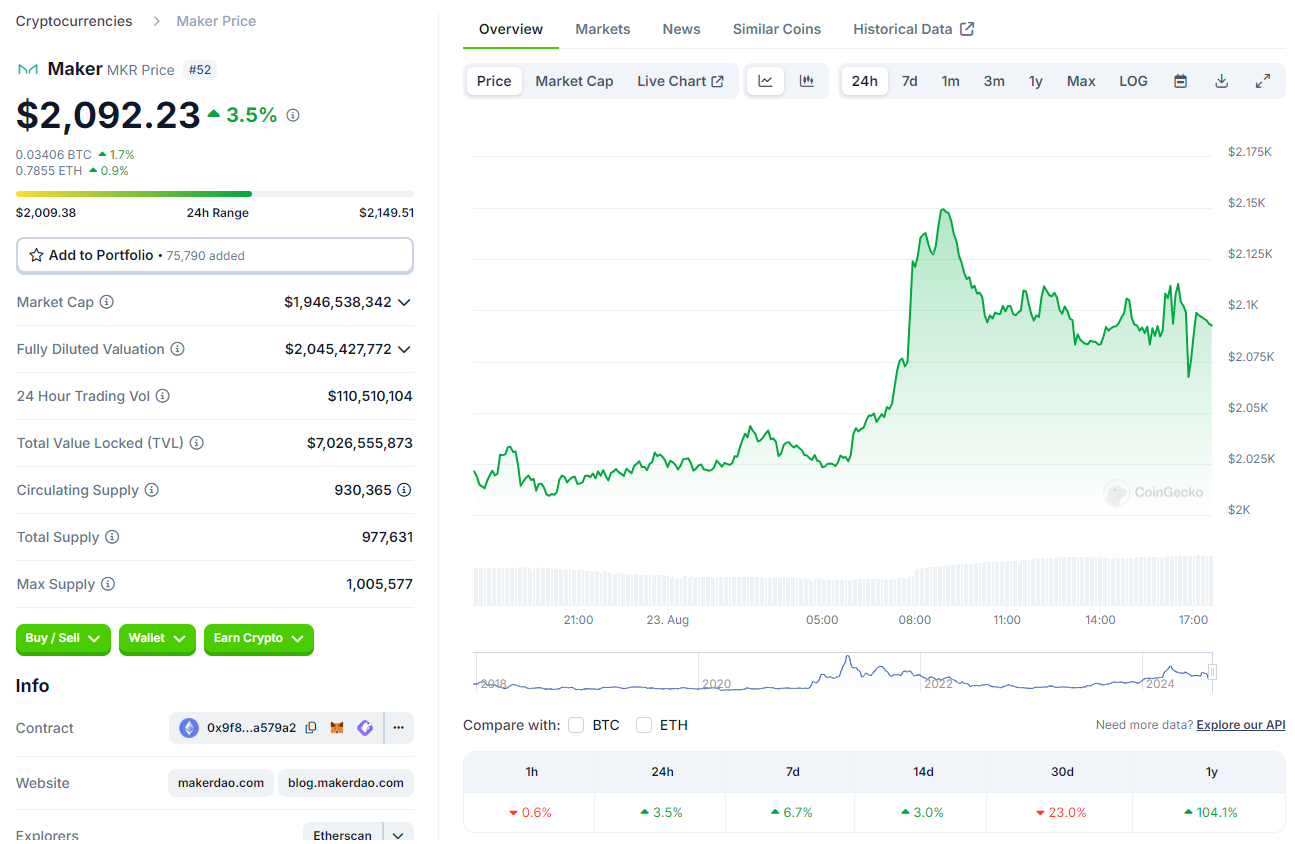Add Maker to Portfolio
Viewport: 1295px width, 844px height.
pos(214,255)
